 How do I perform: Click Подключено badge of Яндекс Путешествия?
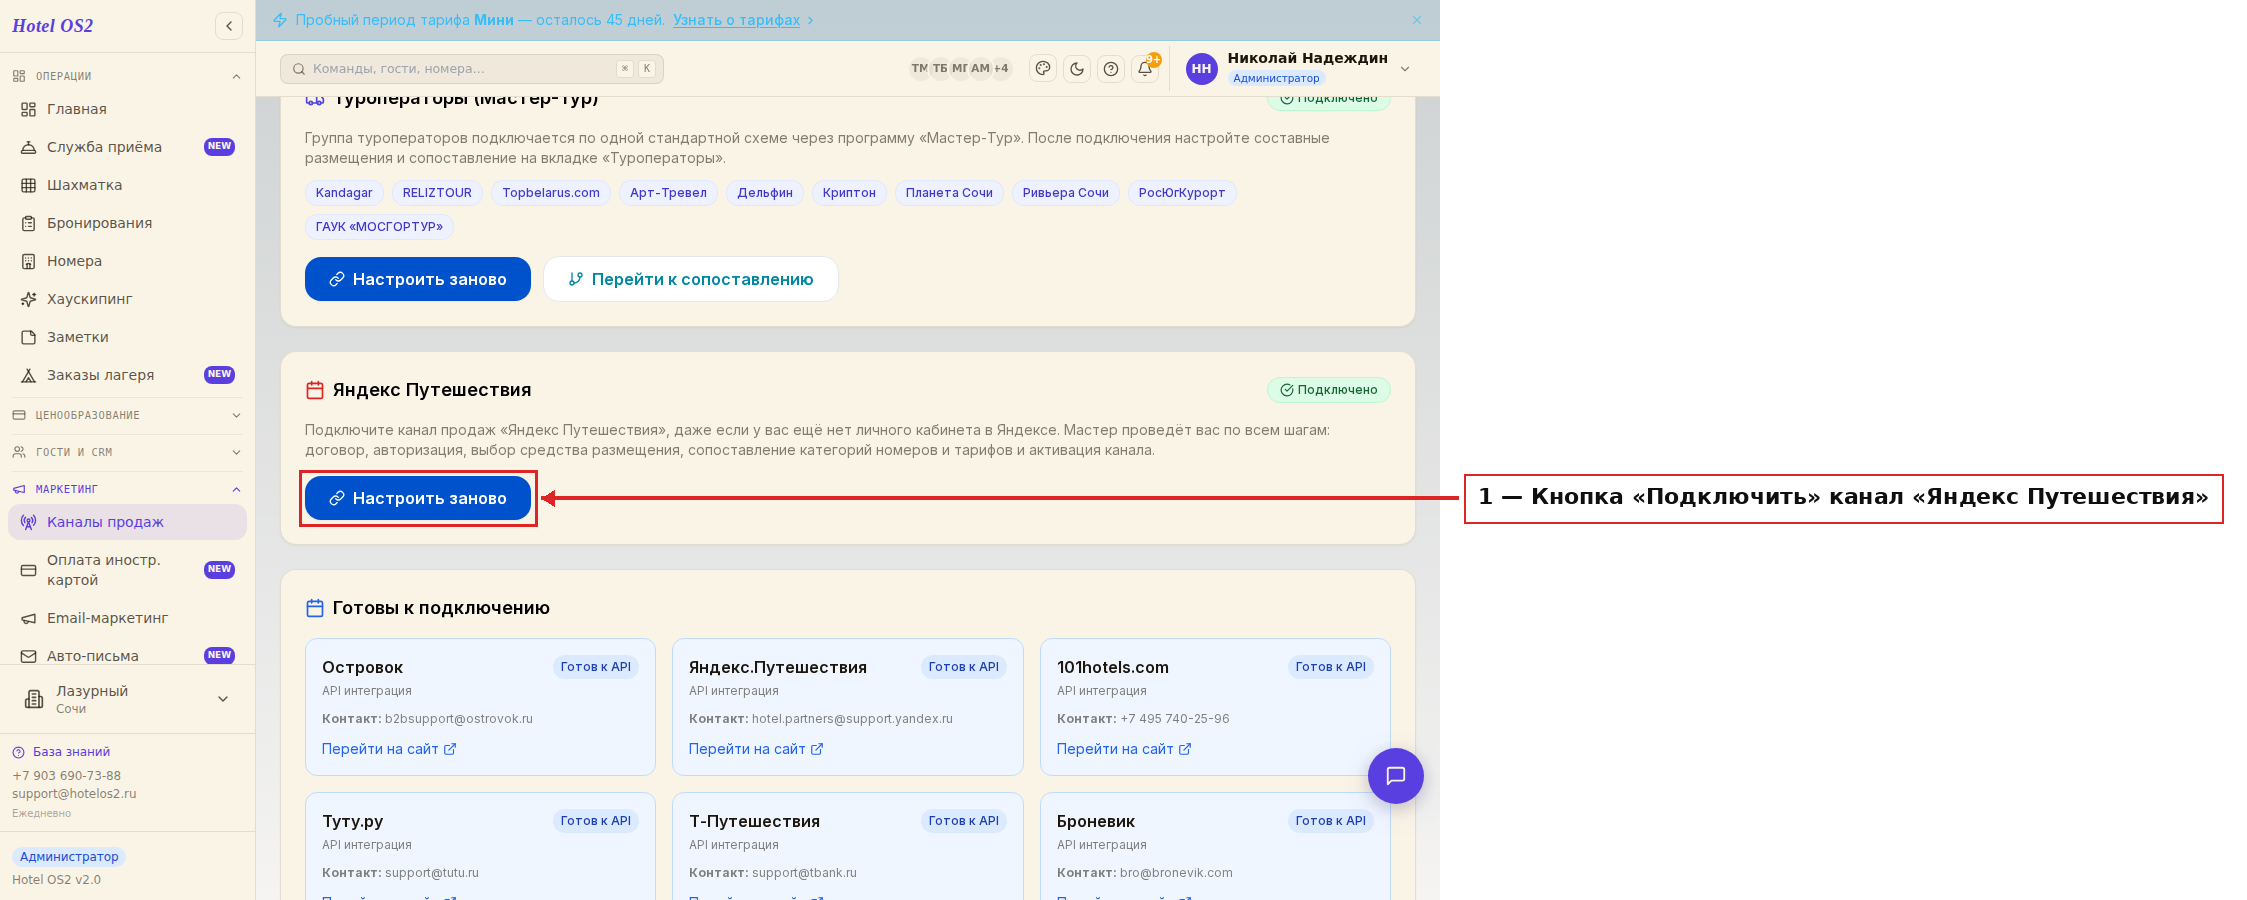point(1329,390)
